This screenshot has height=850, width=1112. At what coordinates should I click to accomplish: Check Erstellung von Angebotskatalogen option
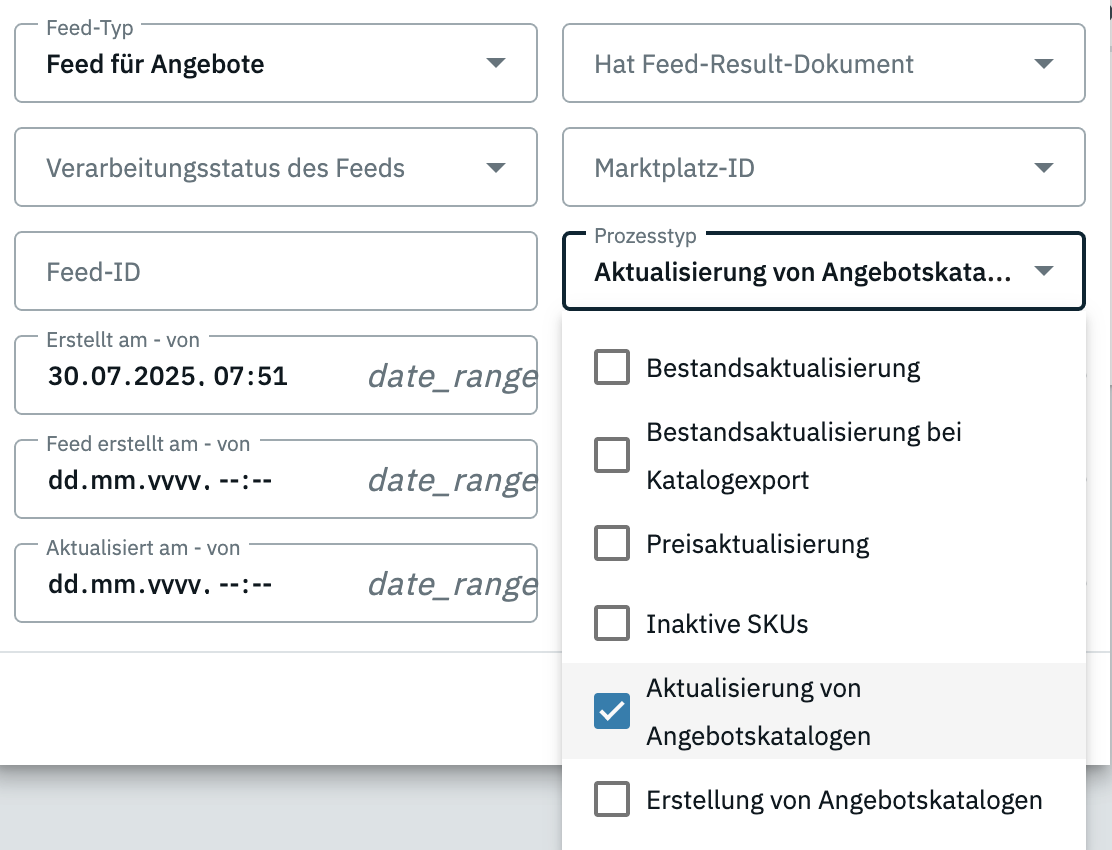[x=612, y=800]
